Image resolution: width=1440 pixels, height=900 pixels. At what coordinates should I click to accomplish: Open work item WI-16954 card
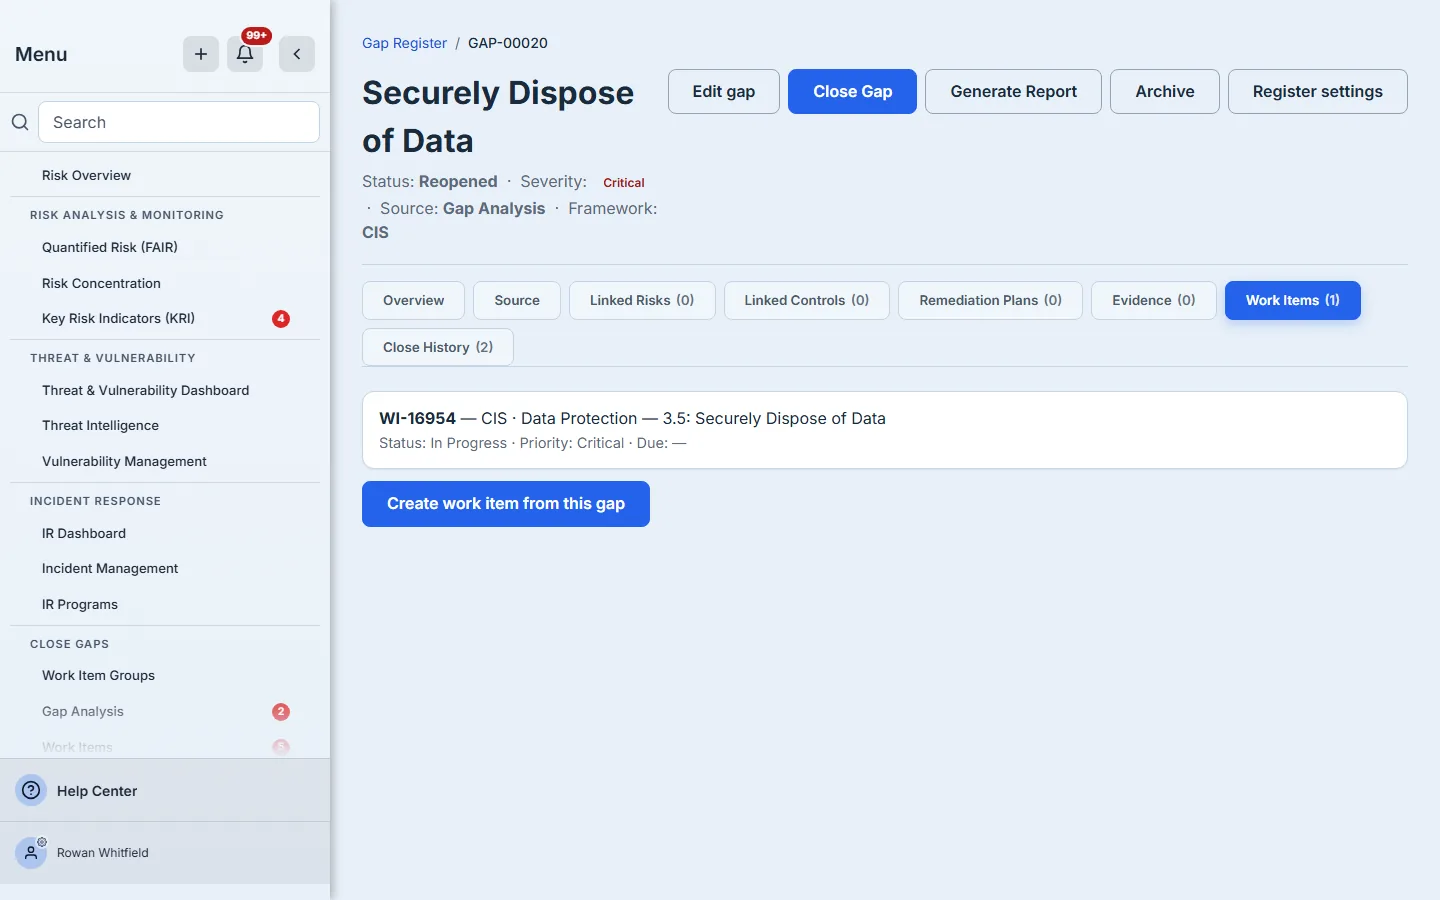pos(884,430)
